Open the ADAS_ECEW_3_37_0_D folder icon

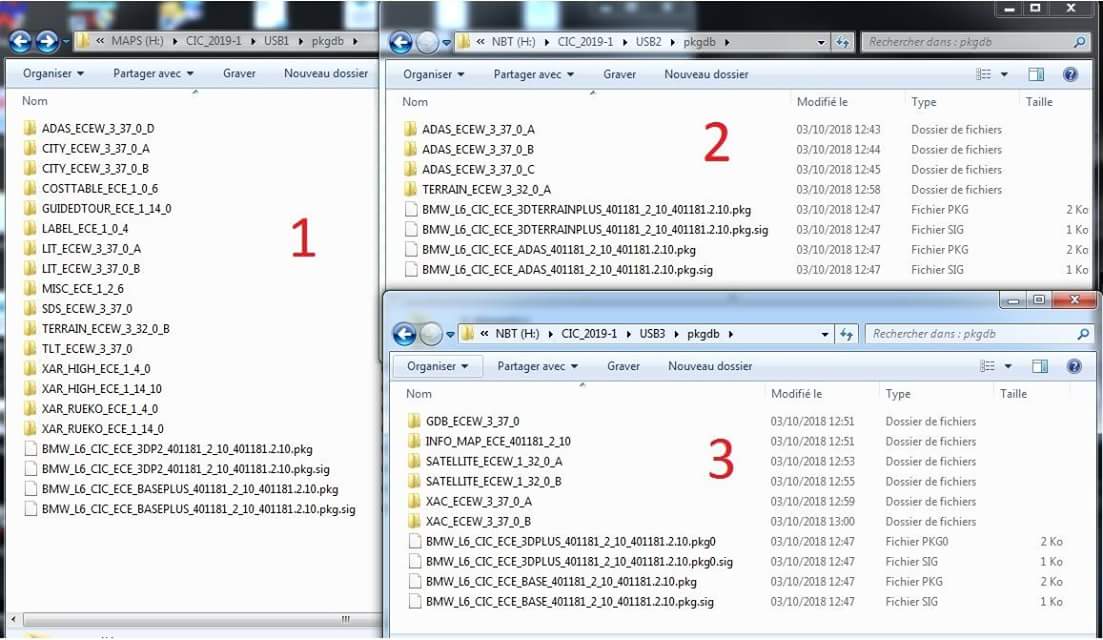(x=30, y=129)
